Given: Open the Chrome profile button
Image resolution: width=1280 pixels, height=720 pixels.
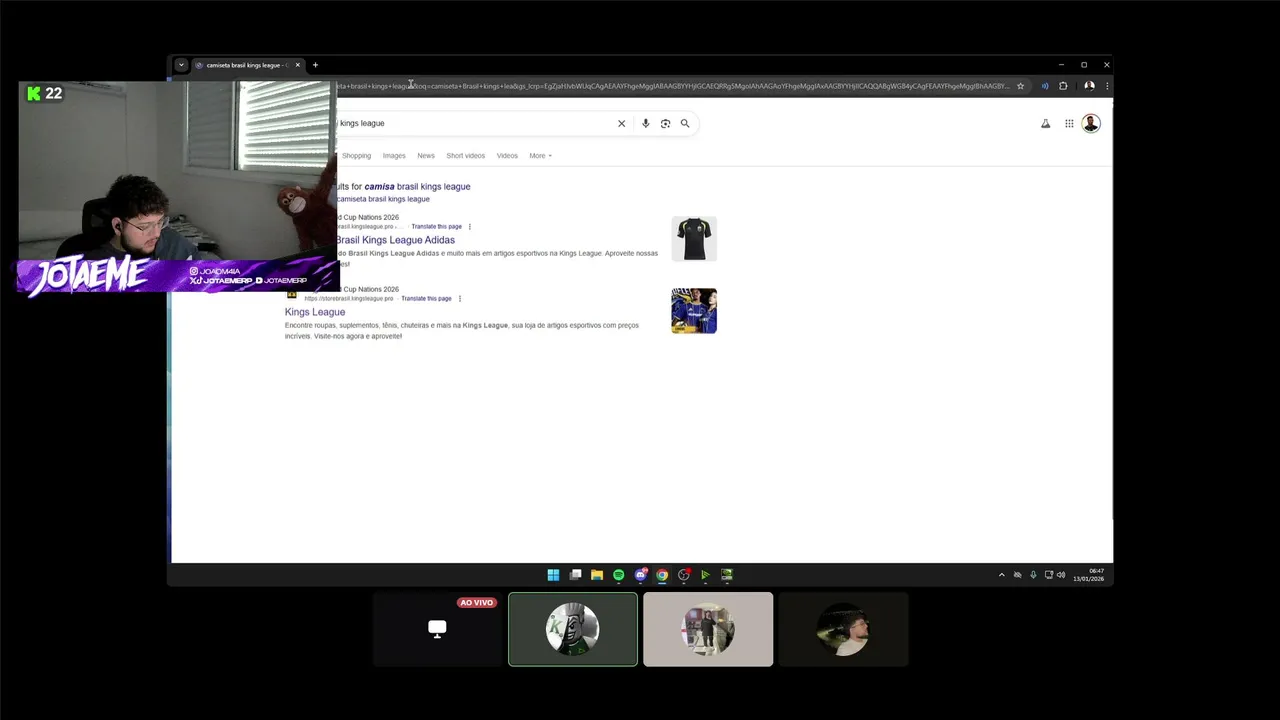Looking at the screenshot, I should point(1089,86).
